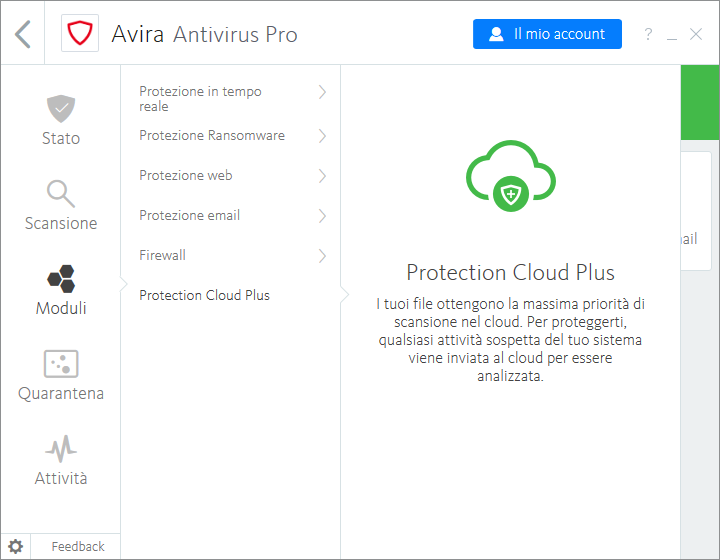Select Protection Cloud Plus menu entry
This screenshot has width=720, height=560.
(204, 295)
